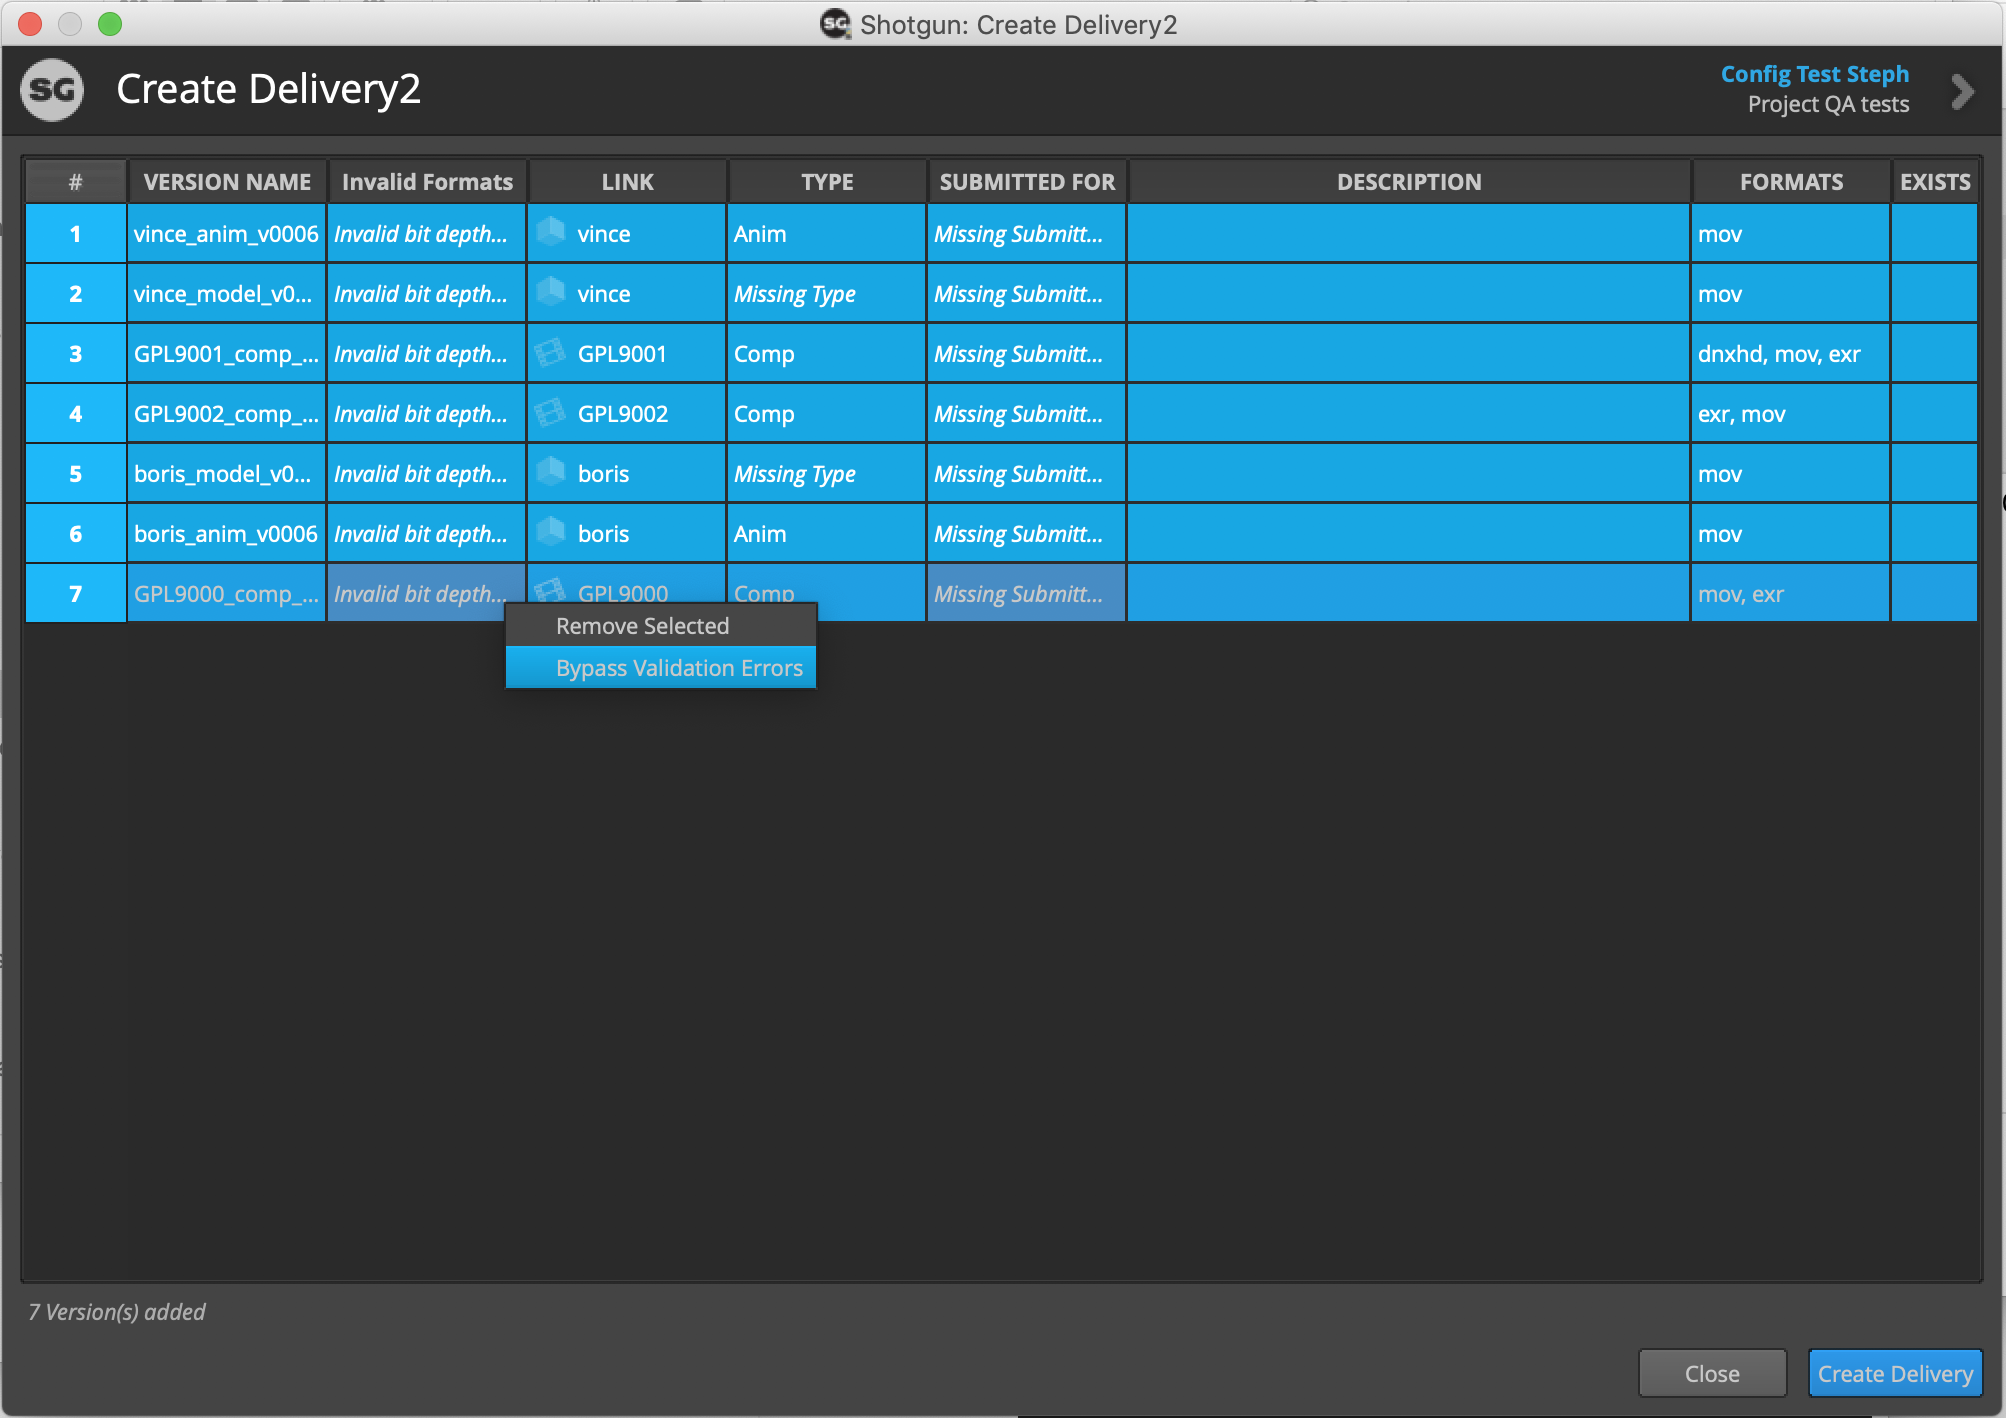This screenshot has height=1418, width=2006.
Task: Click the GPL9002_comp version name cell
Action: 227,414
